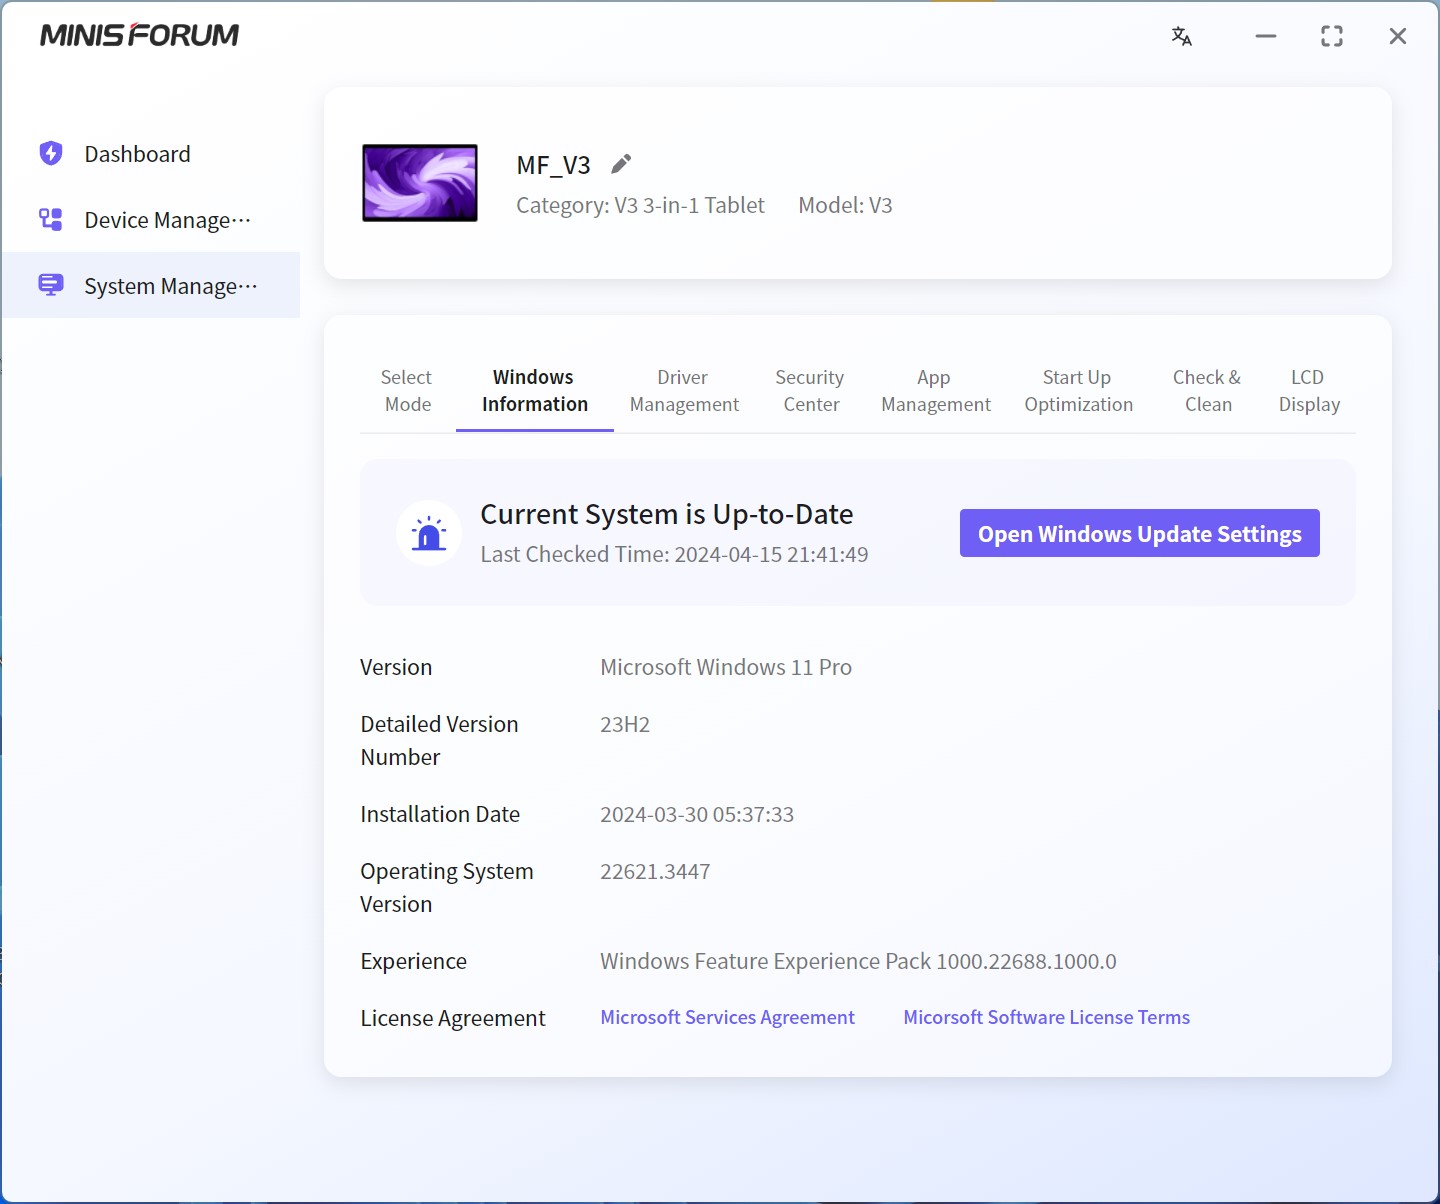This screenshot has height=1204, width=1440.
Task: Click the Model: V3 text
Action: tap(845, 205)
